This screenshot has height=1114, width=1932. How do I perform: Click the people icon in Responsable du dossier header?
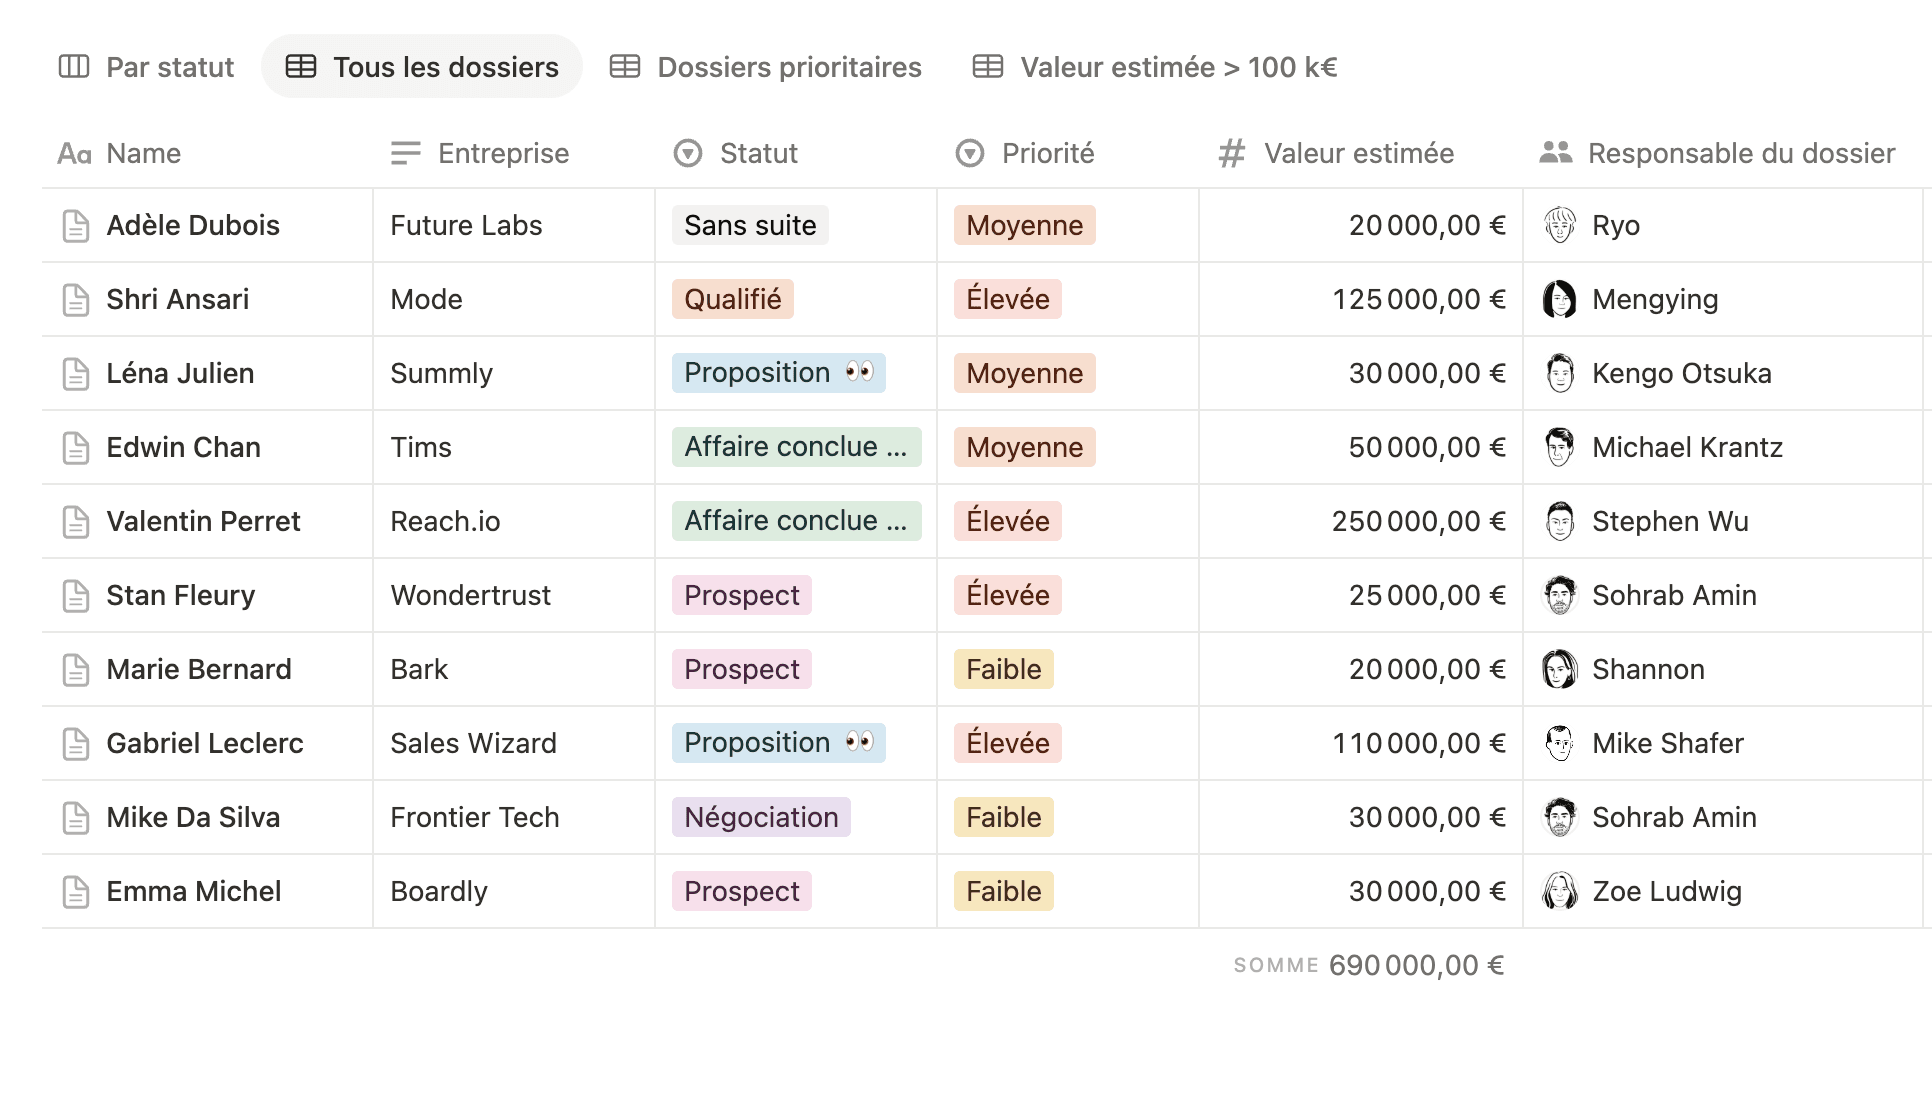coord(1555,153)
